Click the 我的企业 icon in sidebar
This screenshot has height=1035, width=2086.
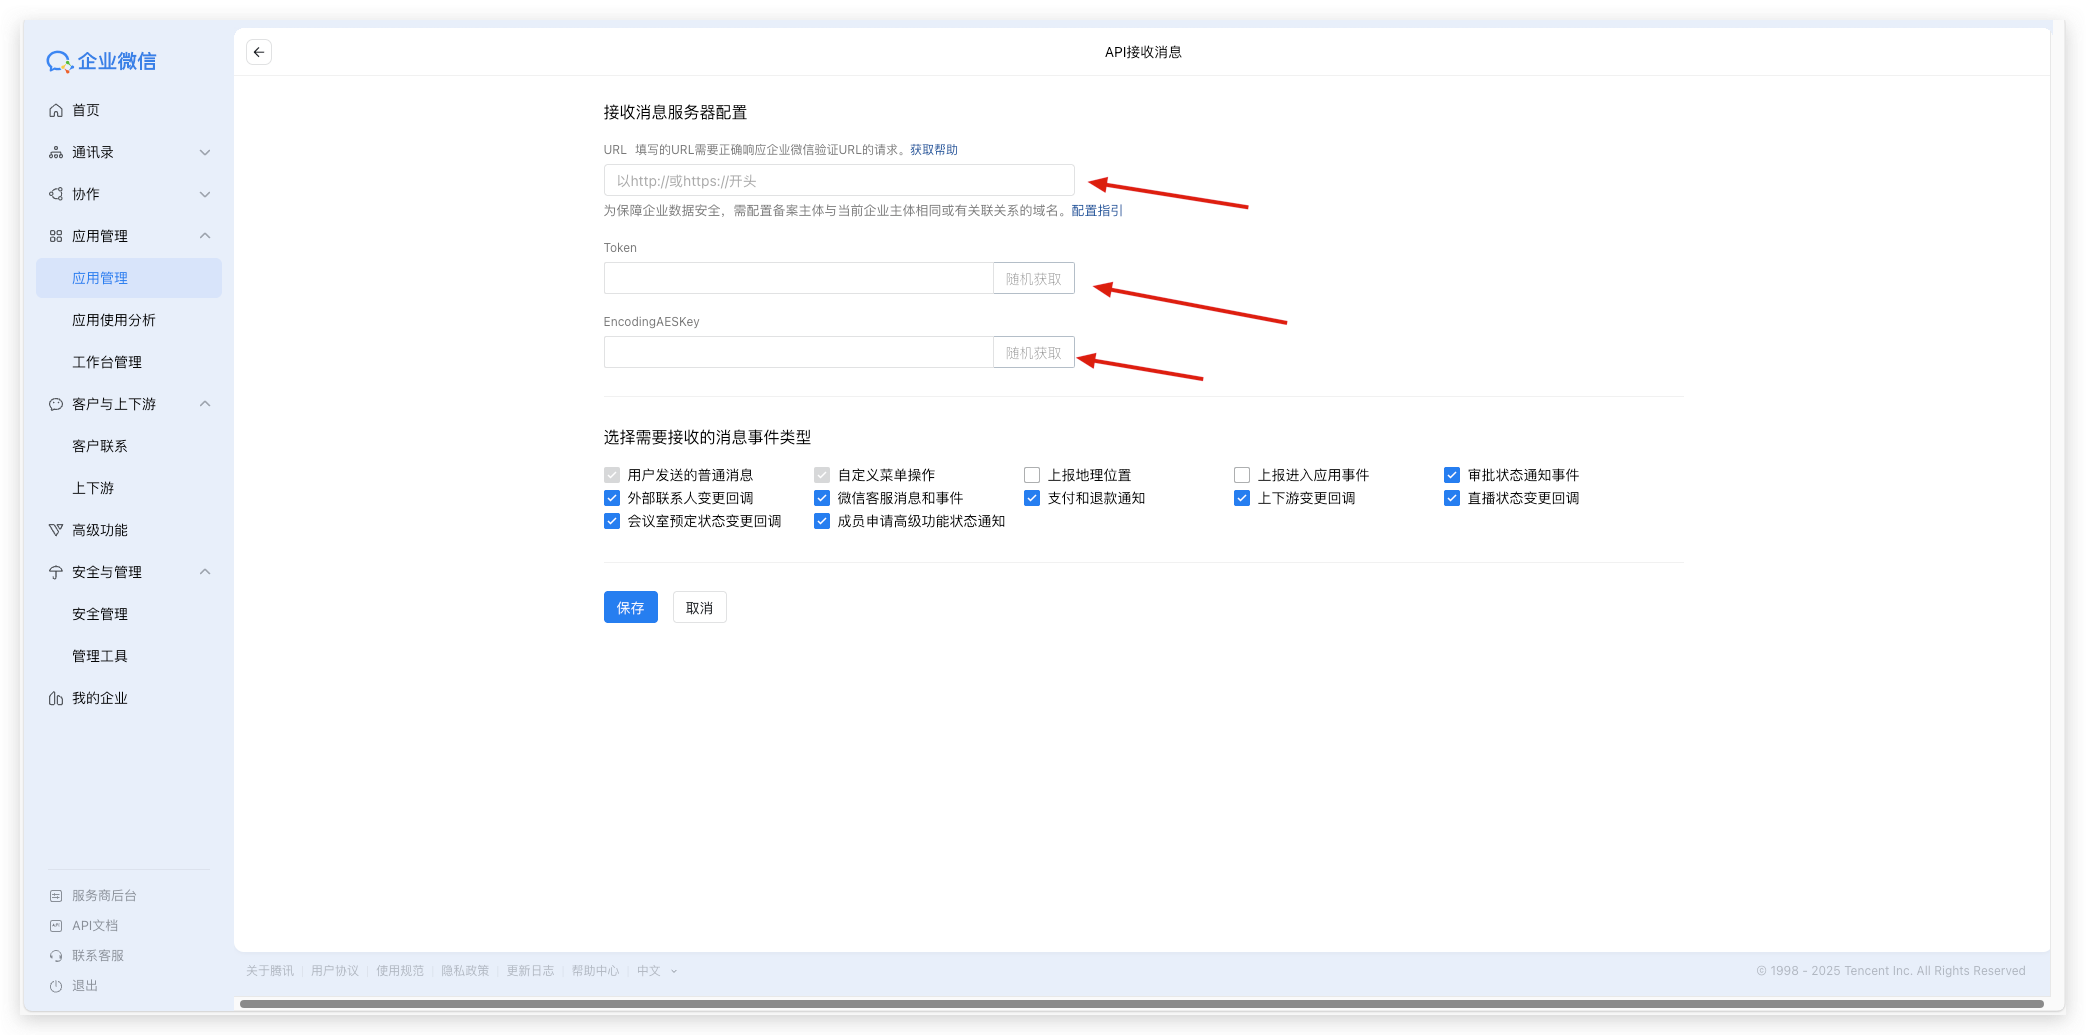tap(56, 698)
